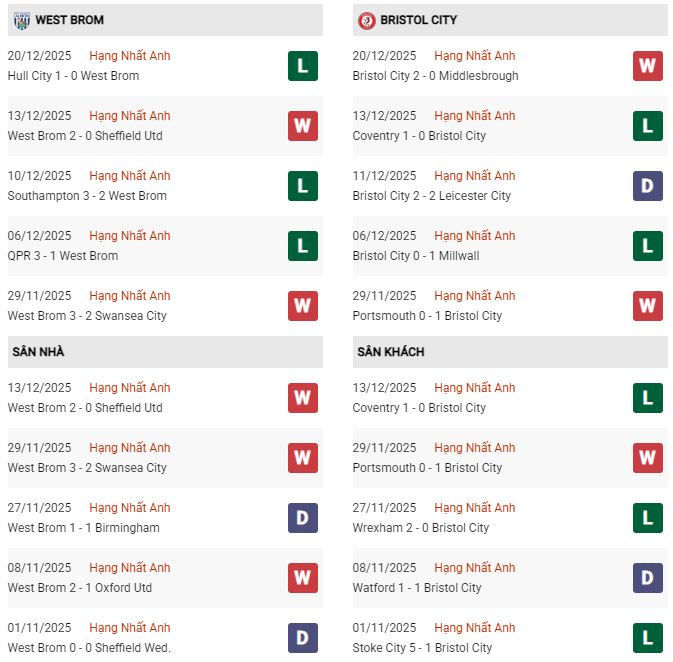Click the West Brom club crest icon
Screen dimensions: 673x662
20,20
